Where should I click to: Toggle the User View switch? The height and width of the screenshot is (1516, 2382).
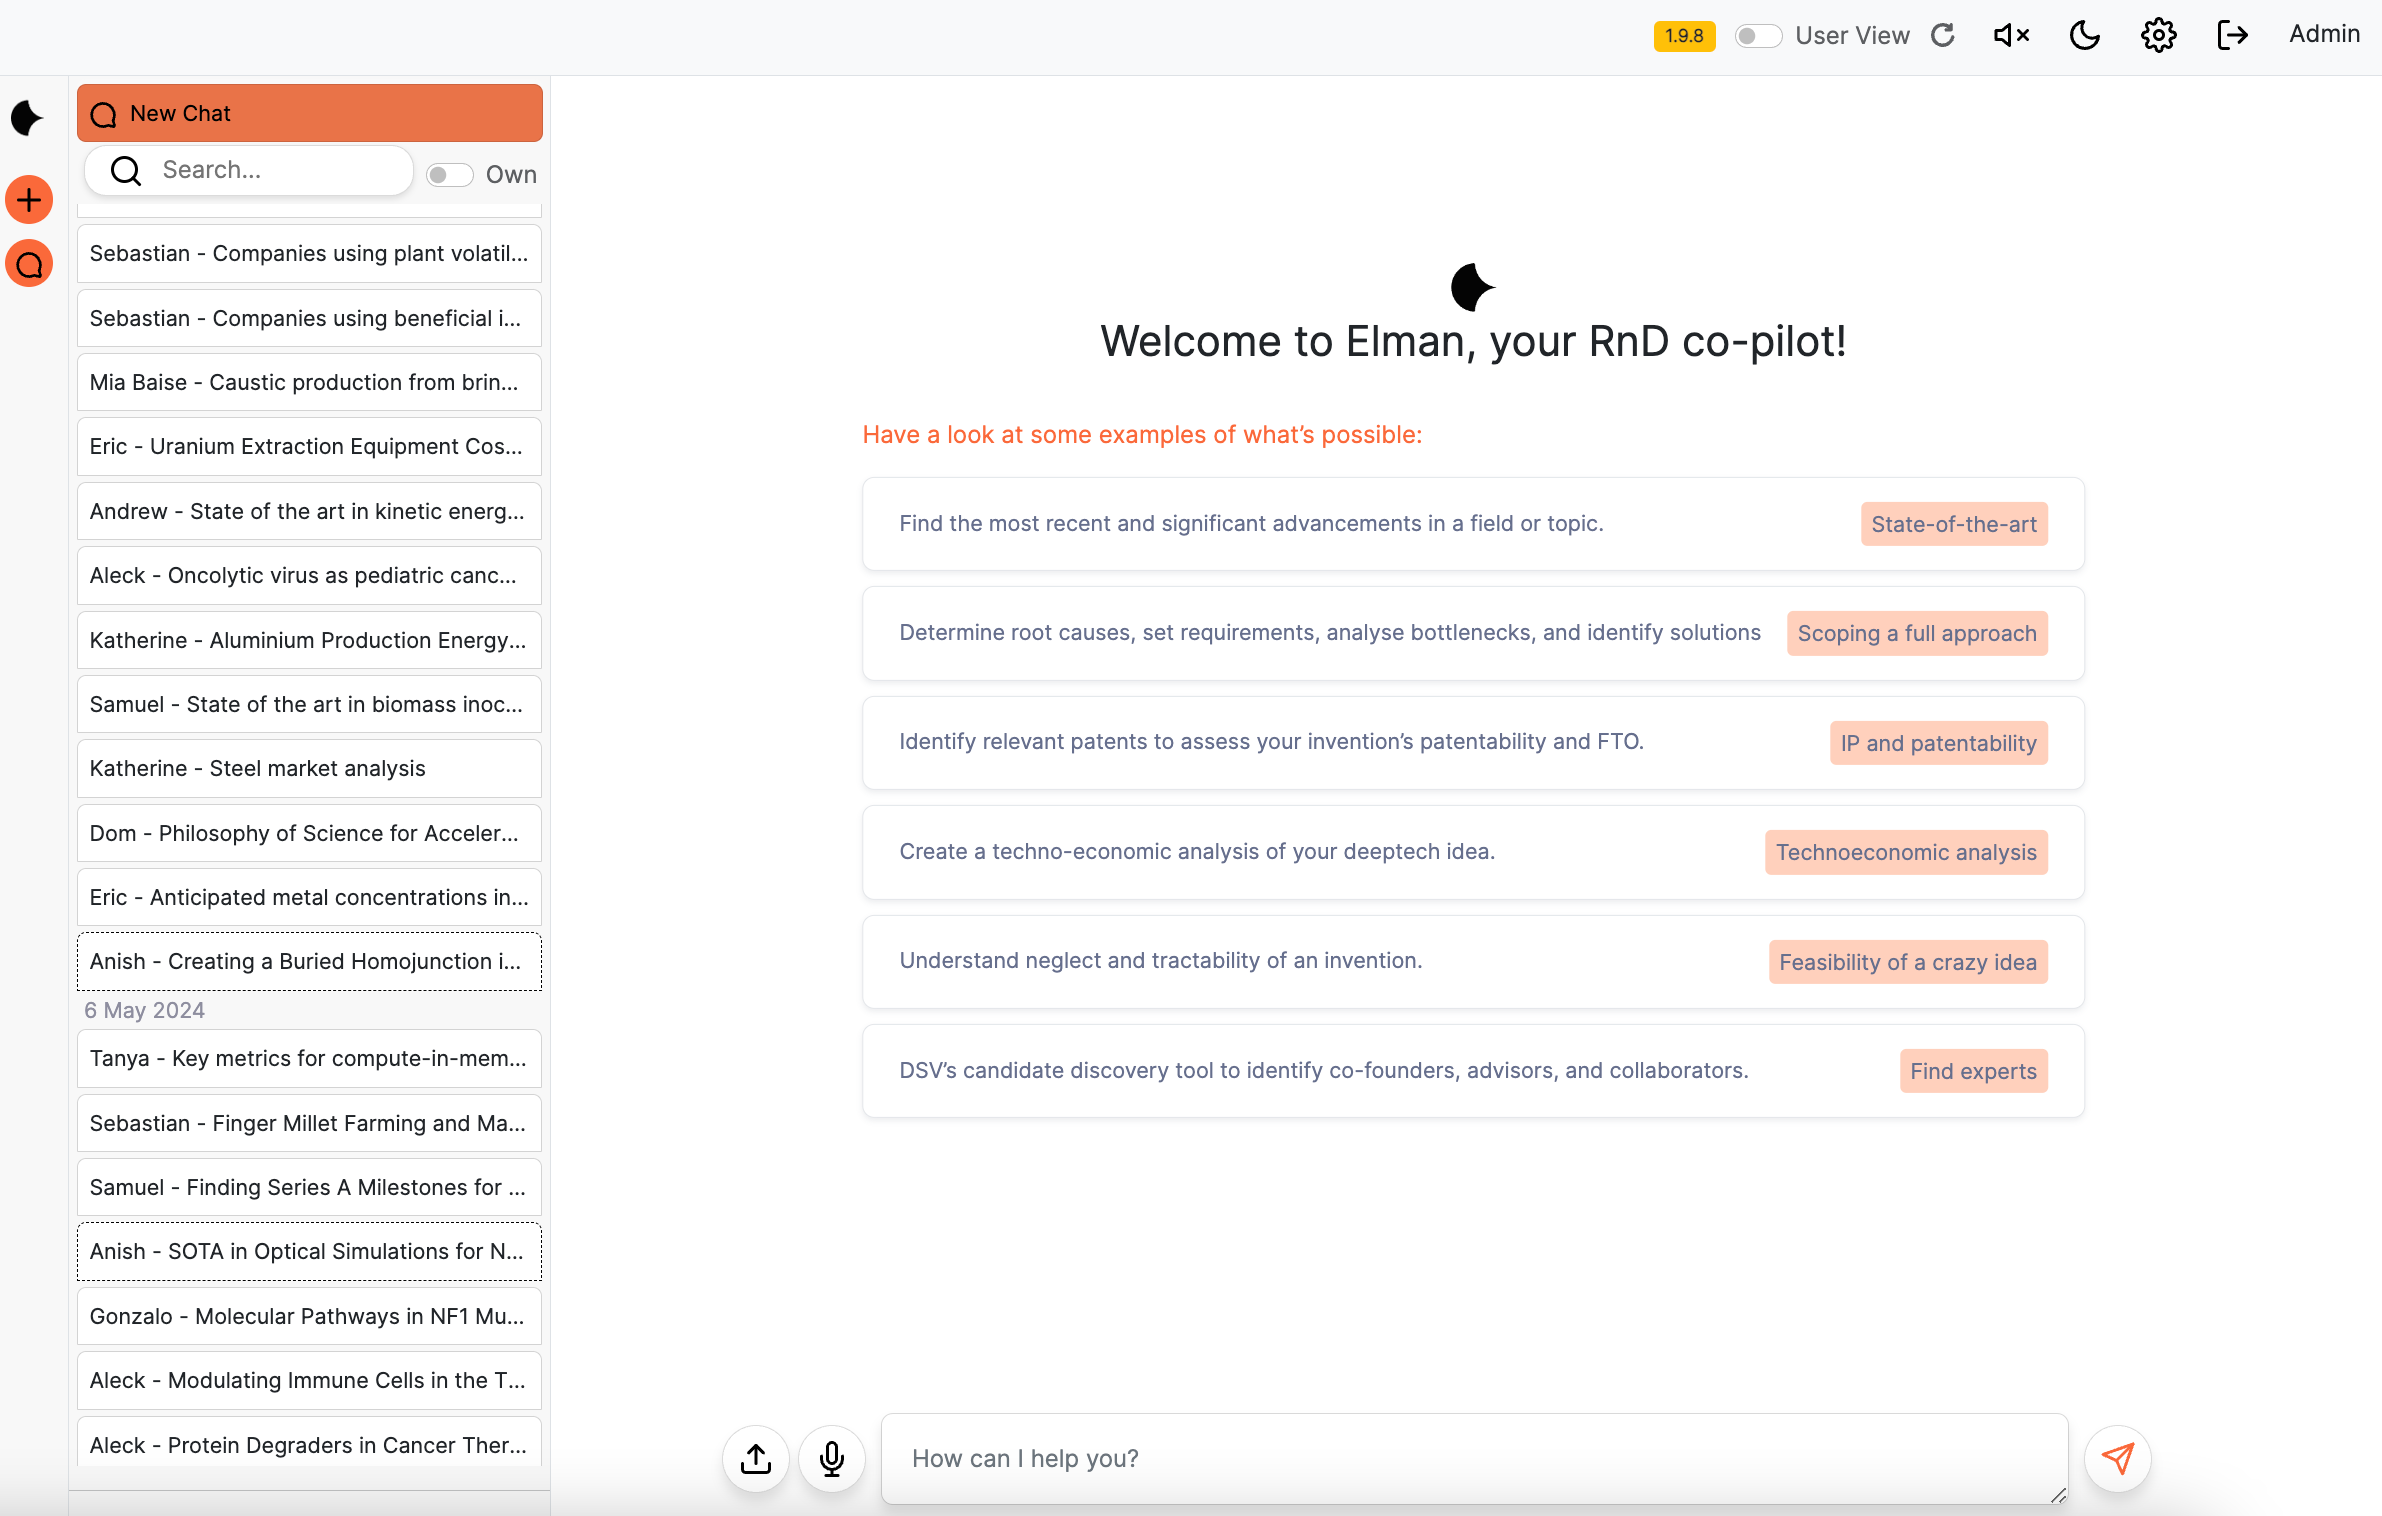(x=1758, y=36)
